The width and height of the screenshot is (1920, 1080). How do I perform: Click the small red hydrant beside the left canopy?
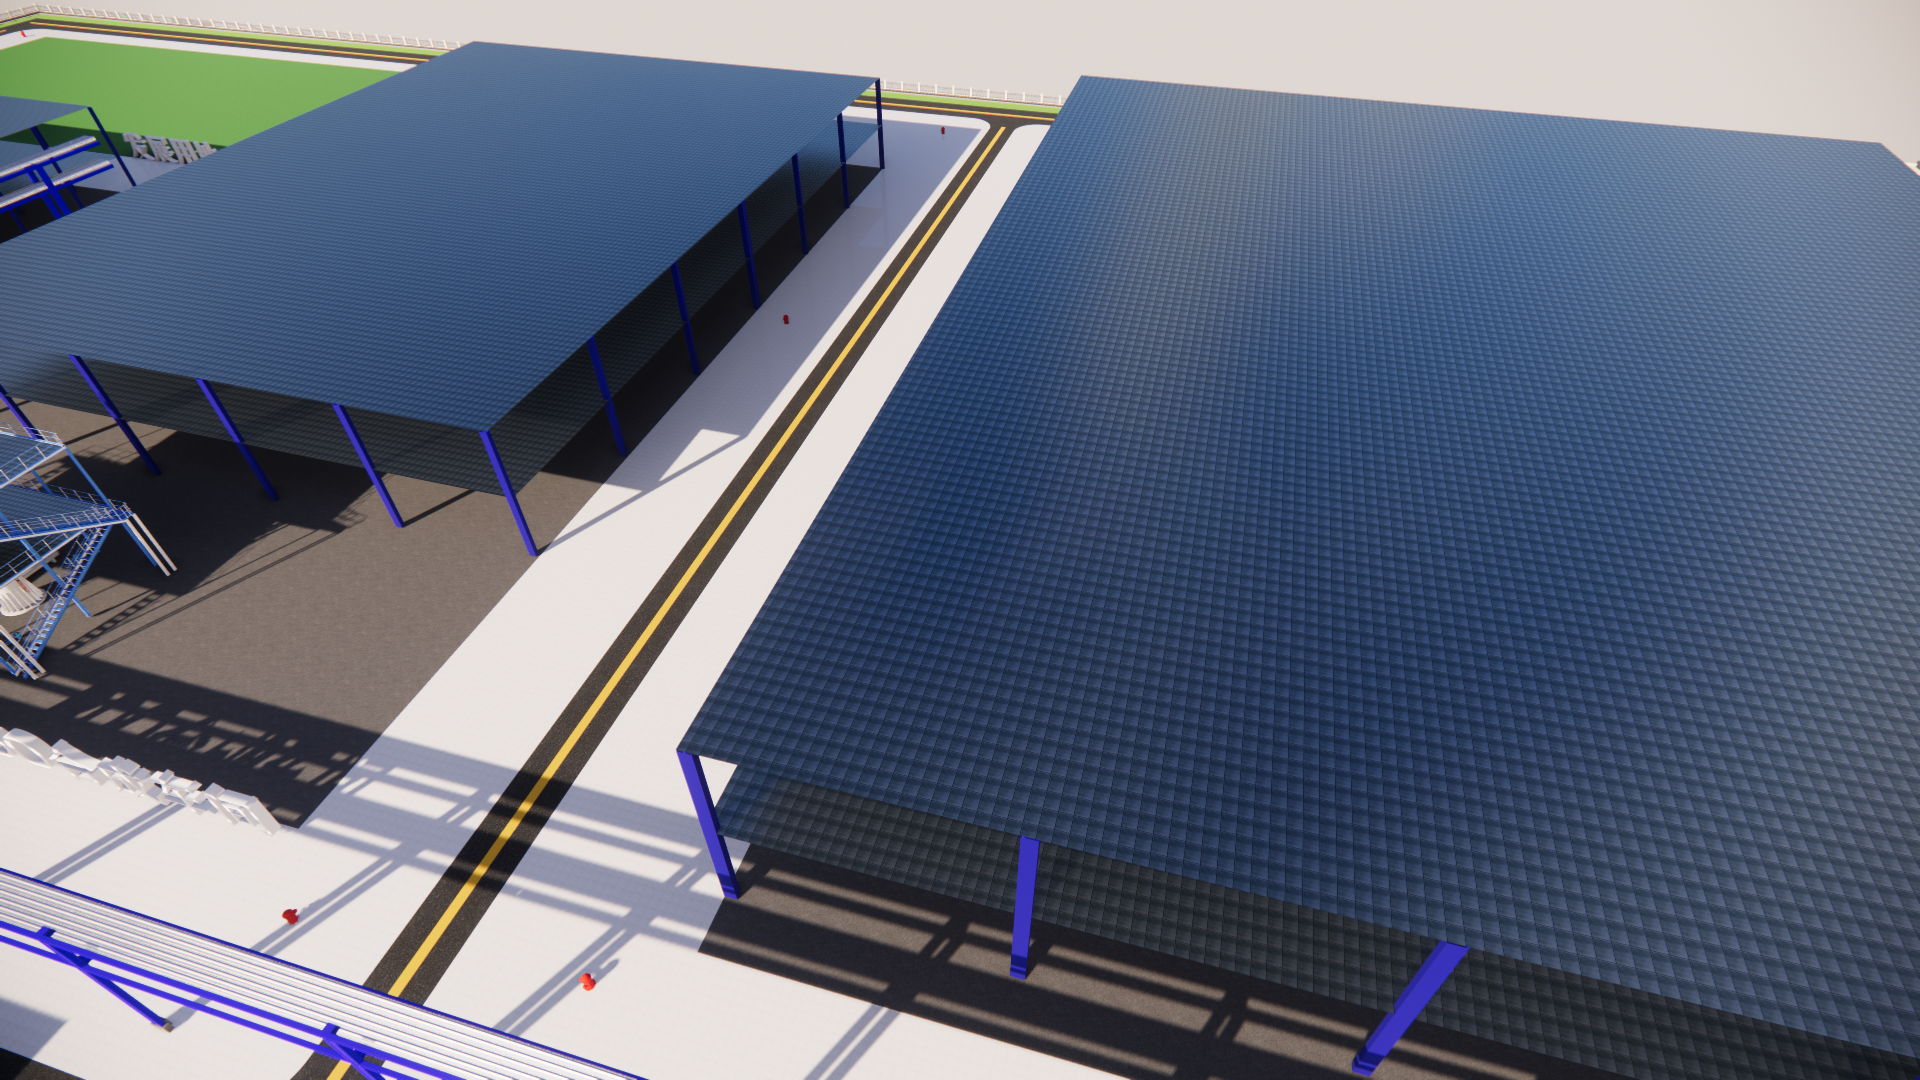(786, 319)
